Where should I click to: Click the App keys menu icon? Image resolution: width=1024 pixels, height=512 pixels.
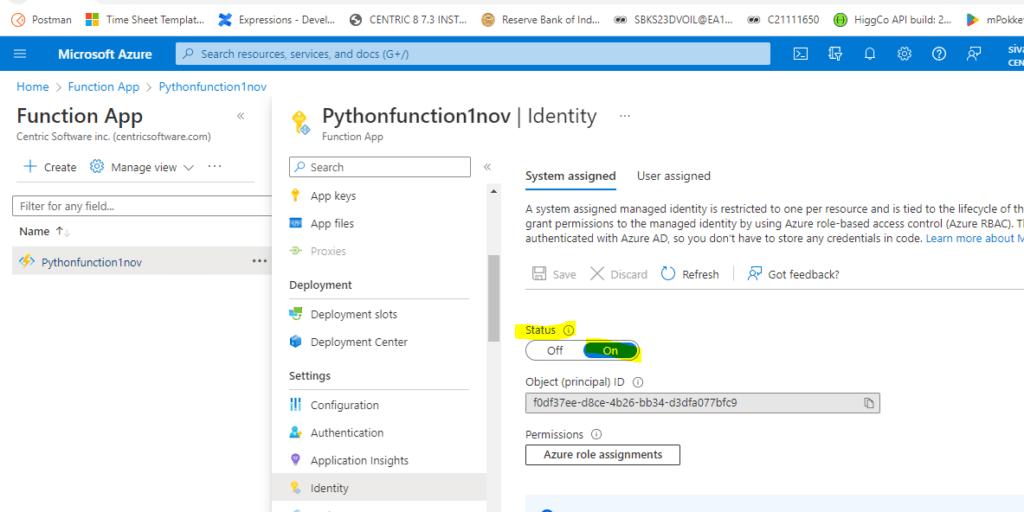[x=296, y=195]
